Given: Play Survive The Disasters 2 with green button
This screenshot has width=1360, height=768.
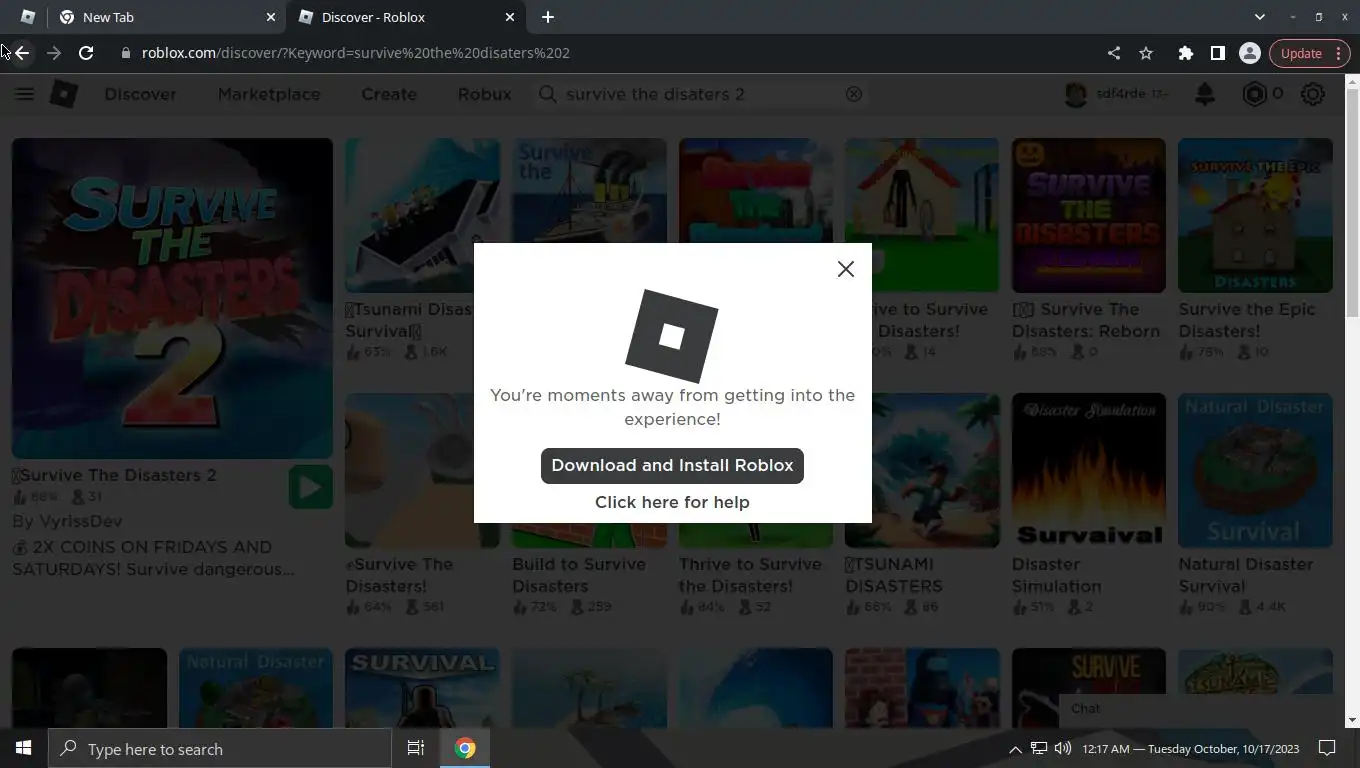Looking at the screenshot, I should coord(311,487).
